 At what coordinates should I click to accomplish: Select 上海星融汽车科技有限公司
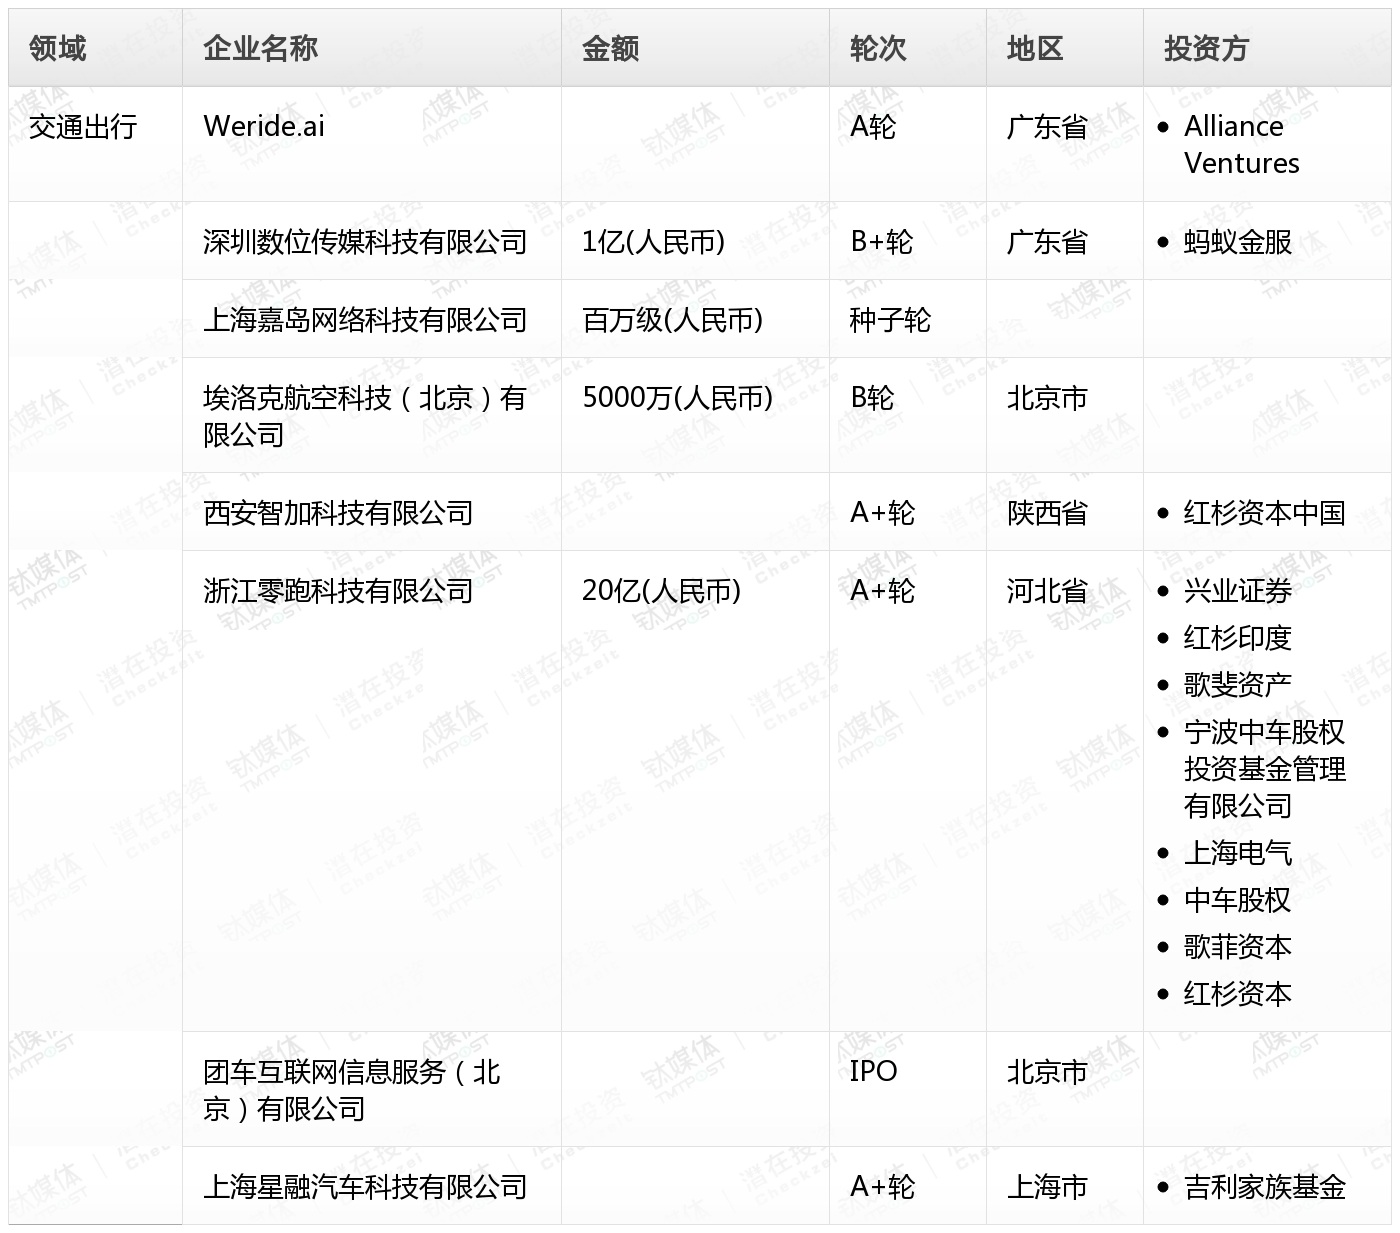tap(365, 1187)
